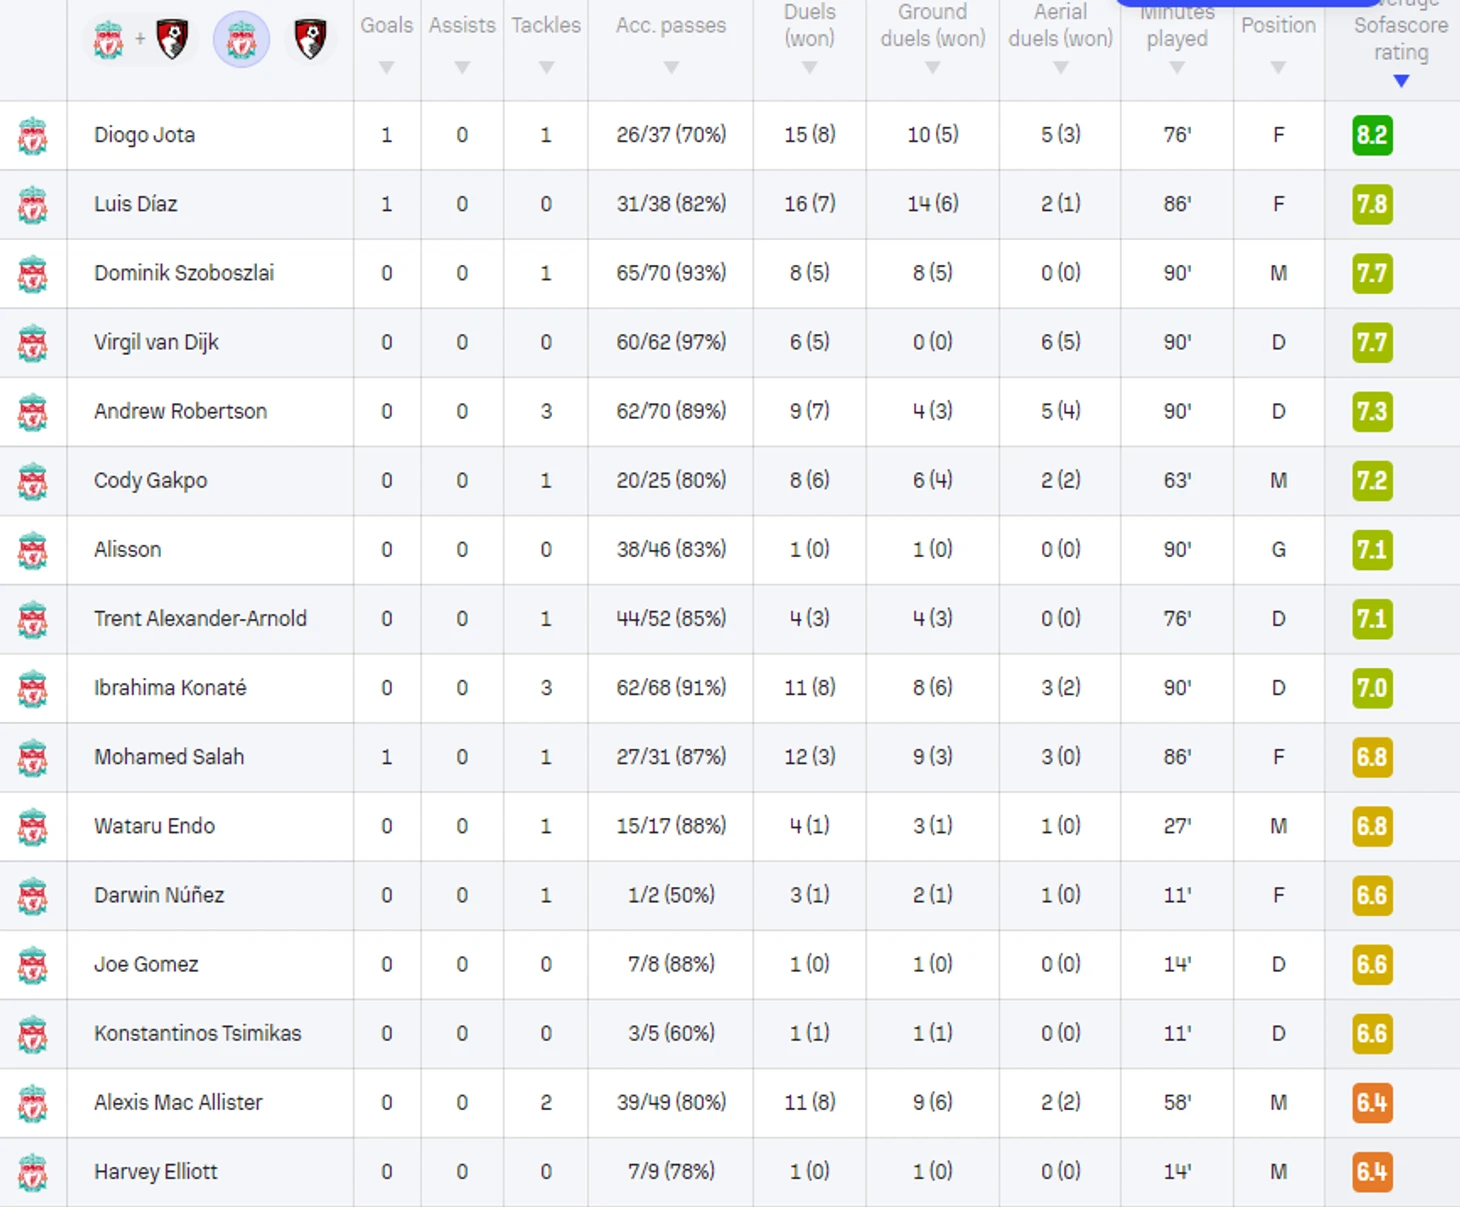
Task: Click Liverpool crest beside Diogo Jota
Action: click(x=33, y=136)
